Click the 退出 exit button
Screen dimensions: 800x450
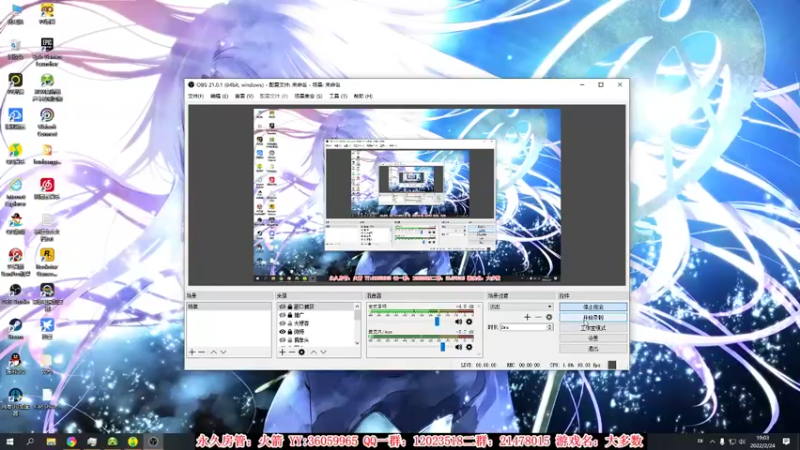pyautogui.click(x=593, y=348)
